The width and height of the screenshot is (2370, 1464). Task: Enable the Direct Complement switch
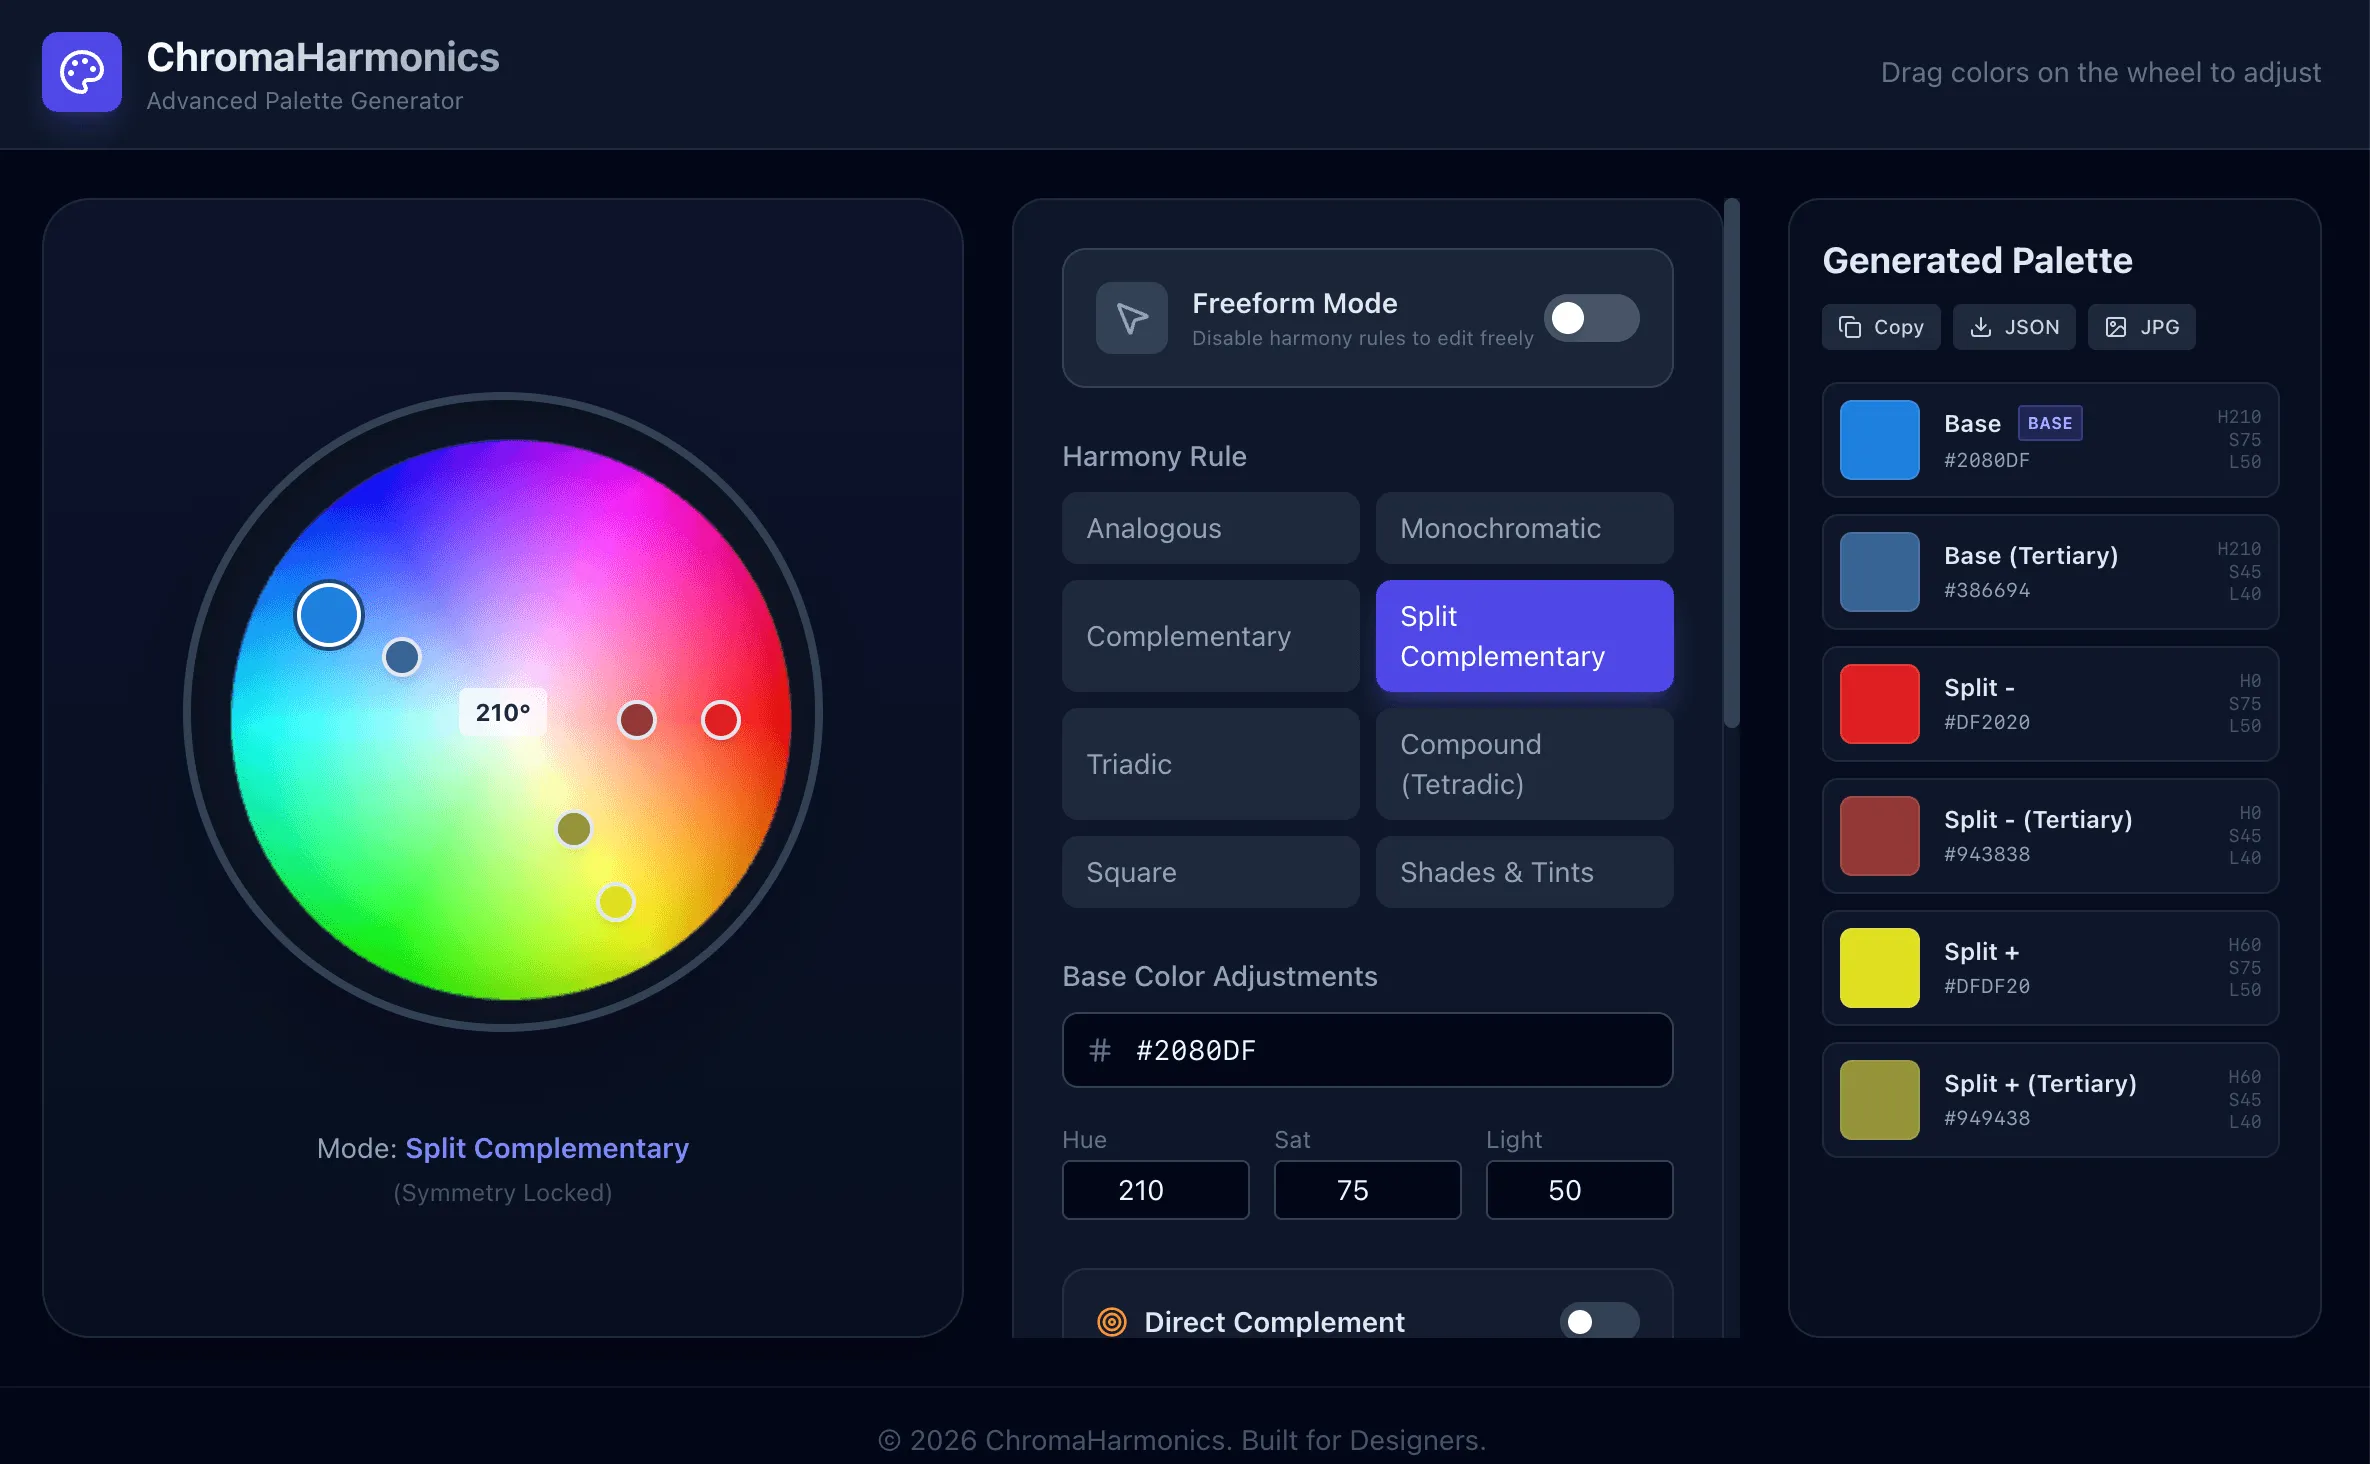[1600, 1322]
